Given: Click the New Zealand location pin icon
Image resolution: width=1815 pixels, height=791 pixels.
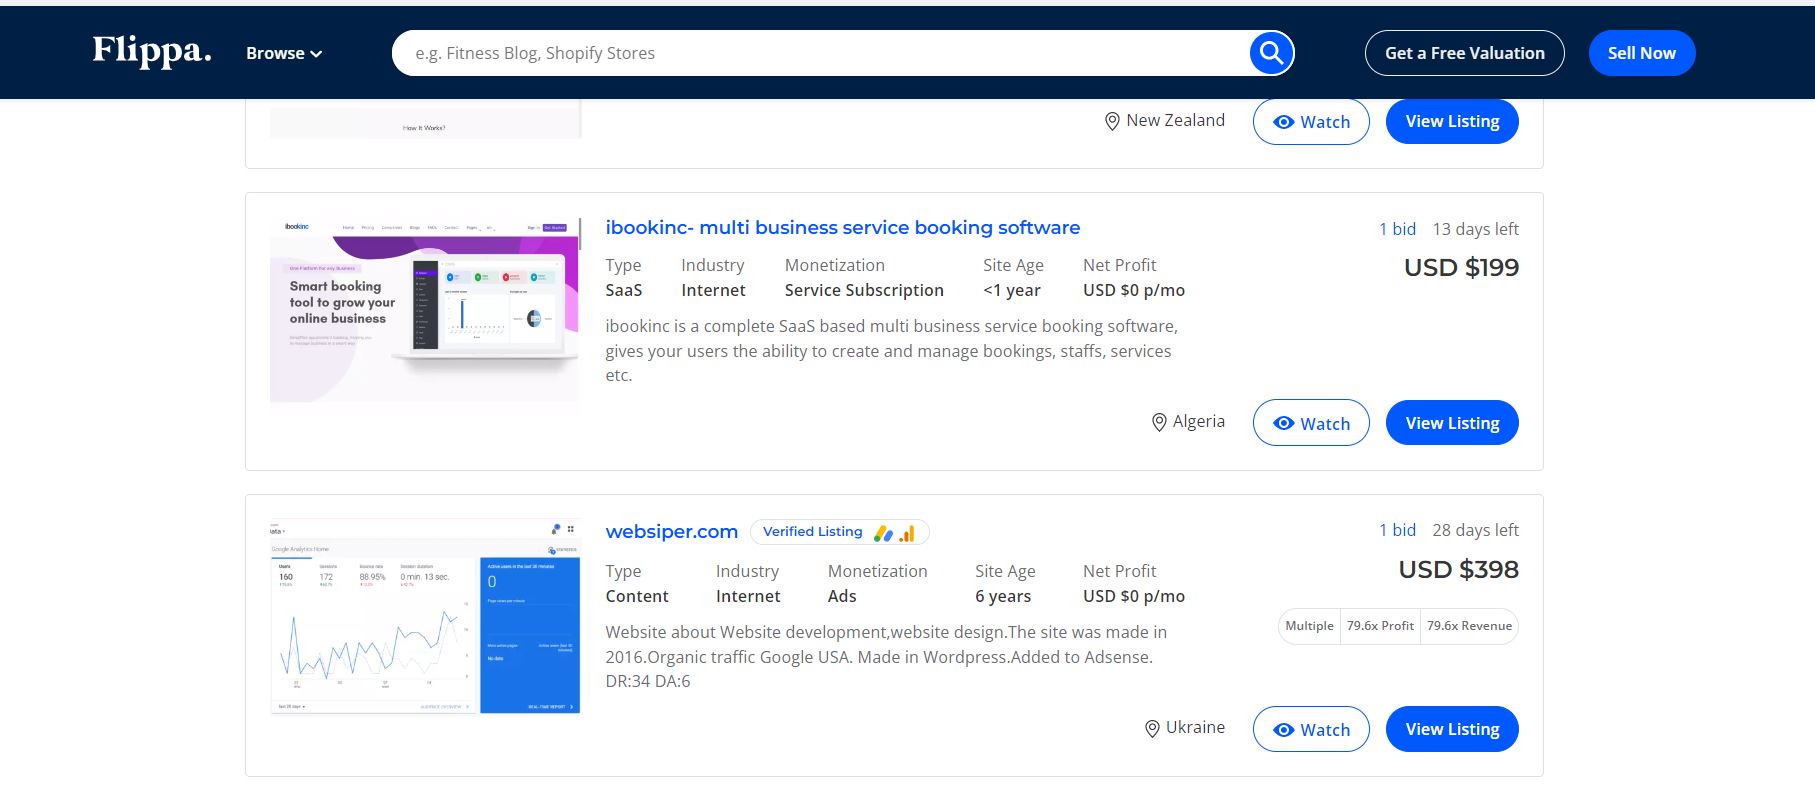Looking at the screenshot, I should [x=1112, y=121].
